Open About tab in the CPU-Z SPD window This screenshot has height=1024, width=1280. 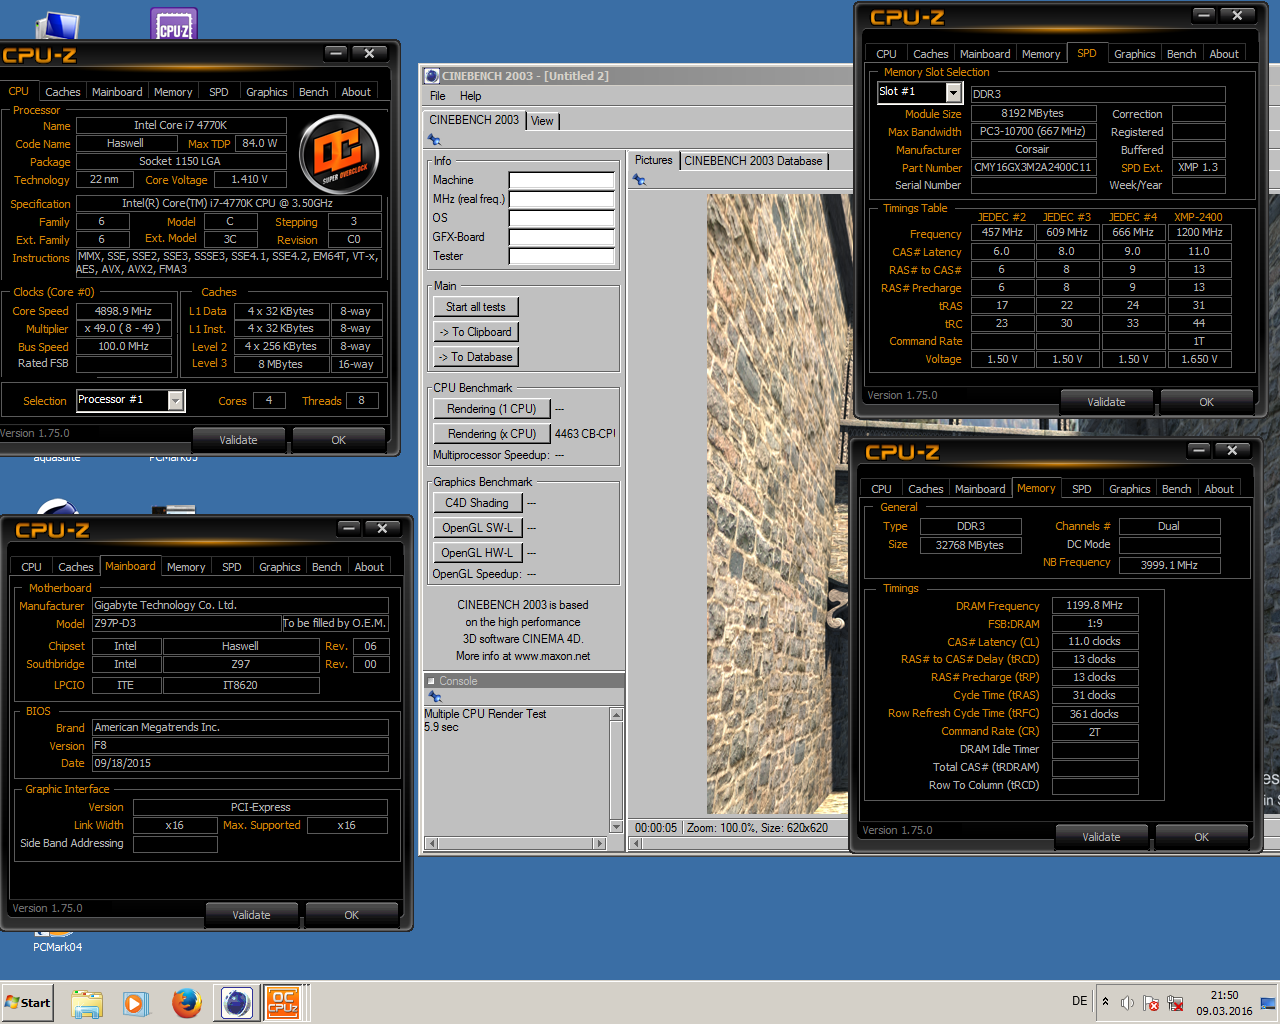click(1224, 54)
